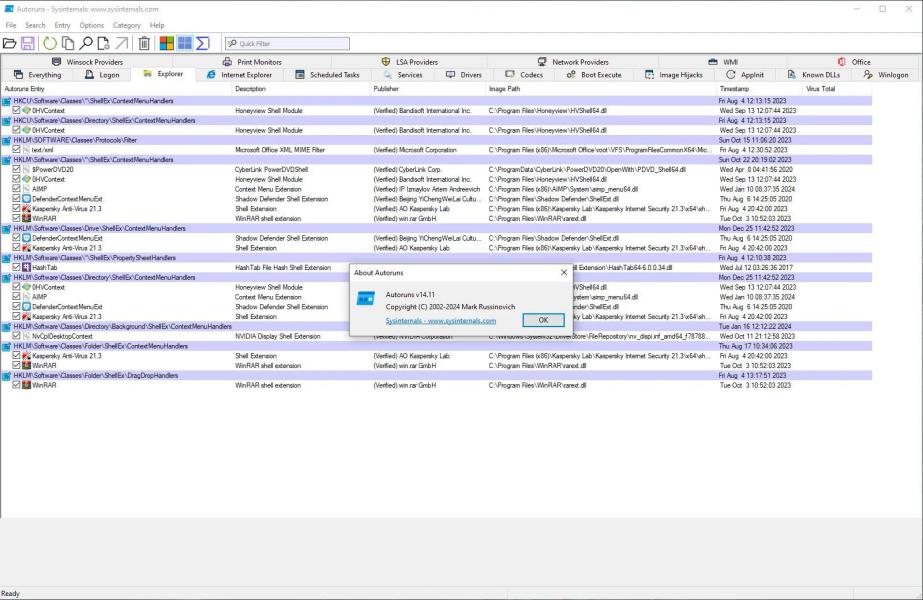The height and width of the screenshot is (600, 923).
Task: Uncheck WinRAR checkbox under DragDropHandlers key
Action: pyautogui.click(x=16, y=385)
